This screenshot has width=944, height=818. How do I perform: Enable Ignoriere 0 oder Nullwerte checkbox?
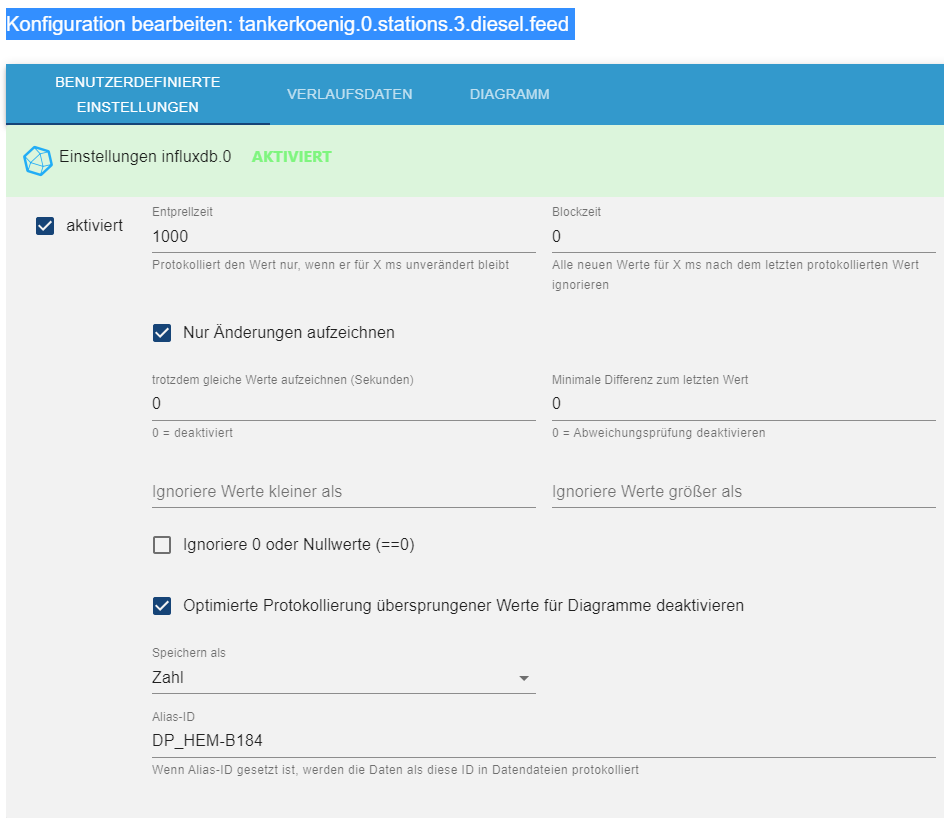[x=162, y=545]
